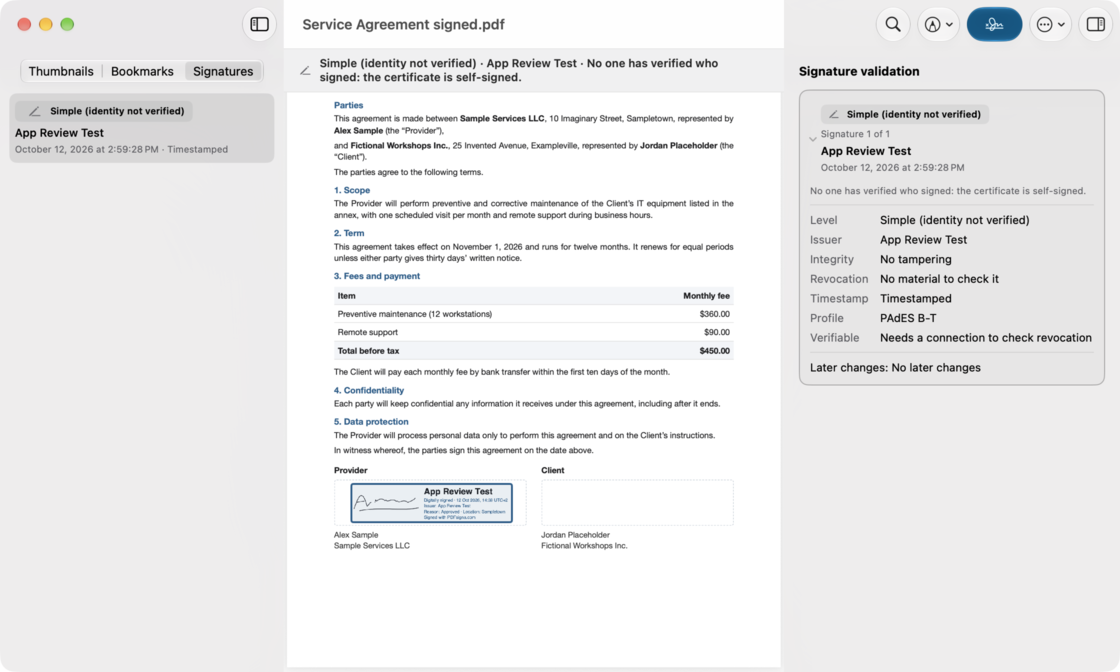Collapse the Signature 1 of 1 chevron
1120x672 pixels.
click(813, 139)
